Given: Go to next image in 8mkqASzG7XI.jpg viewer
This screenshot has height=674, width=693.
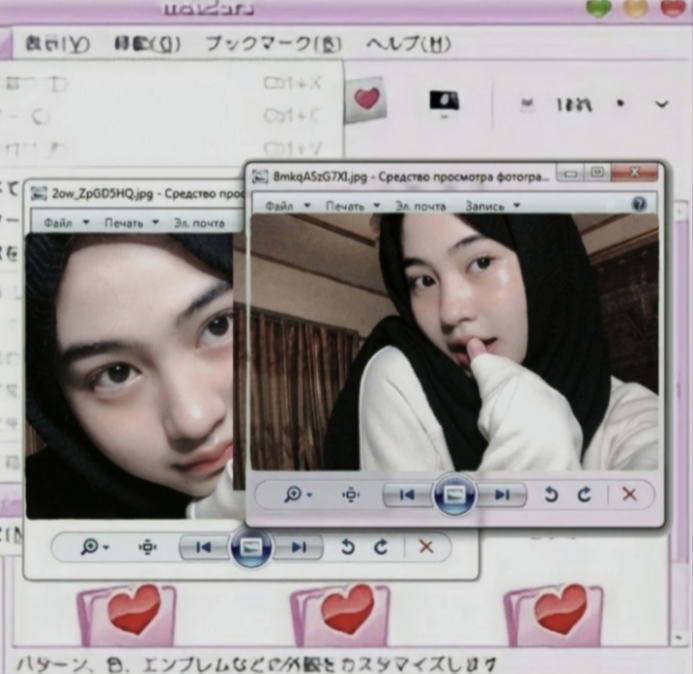Looking at the screenshot, I should 502,495.
